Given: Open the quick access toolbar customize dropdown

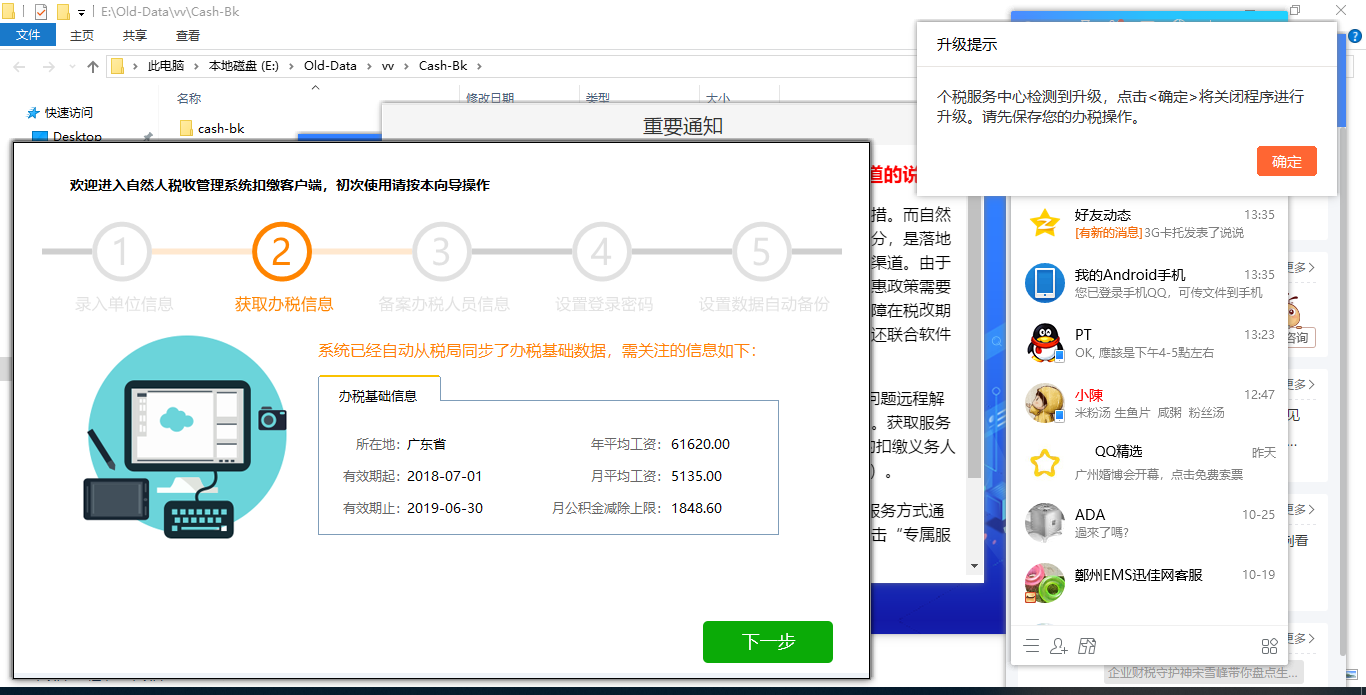Looking at the screenshot, I should pos(81,13).
